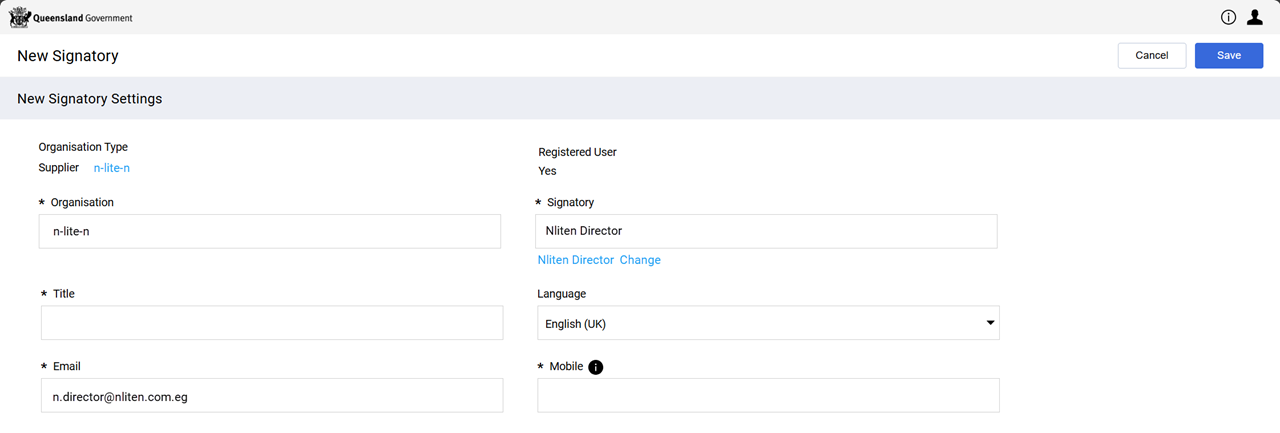Image resolution: width=1280 pixels, height=433 pixels.
Task: Click the Title field label
Action: tap(63, 294)
